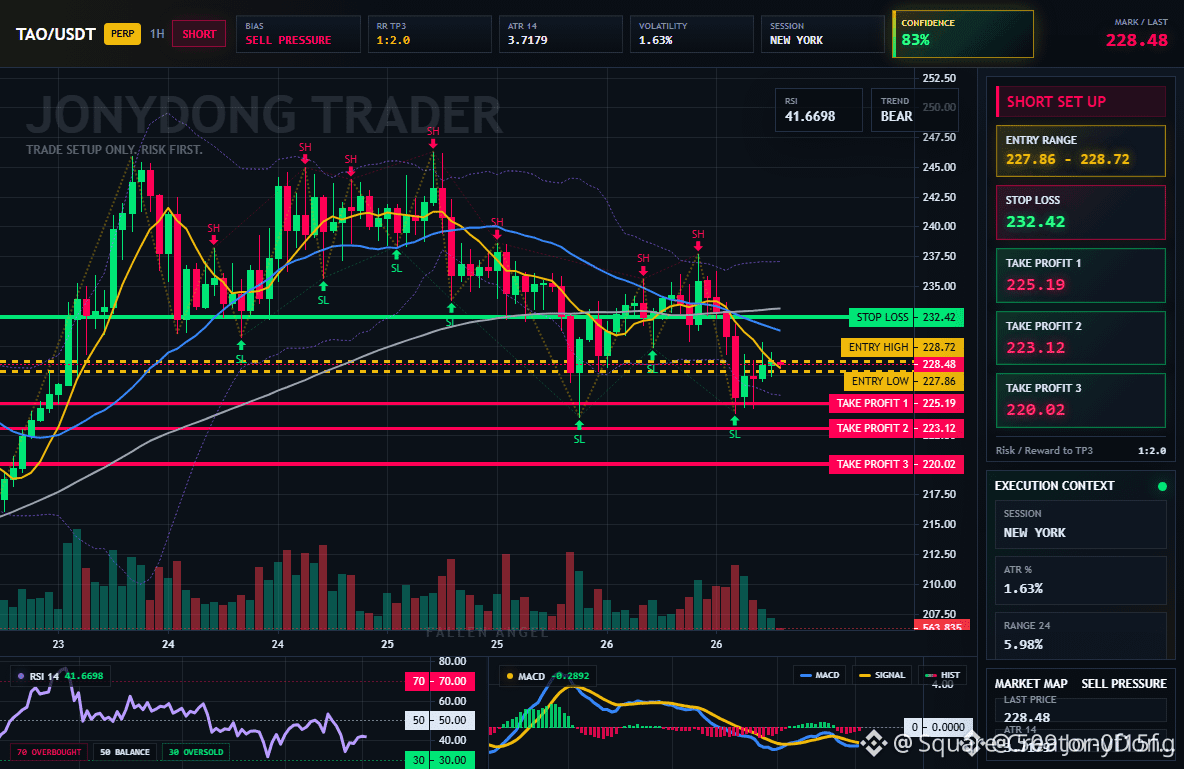Select the 50 BALANCE legend tag
The image size is (1184, 769).
tap(125, 752)
